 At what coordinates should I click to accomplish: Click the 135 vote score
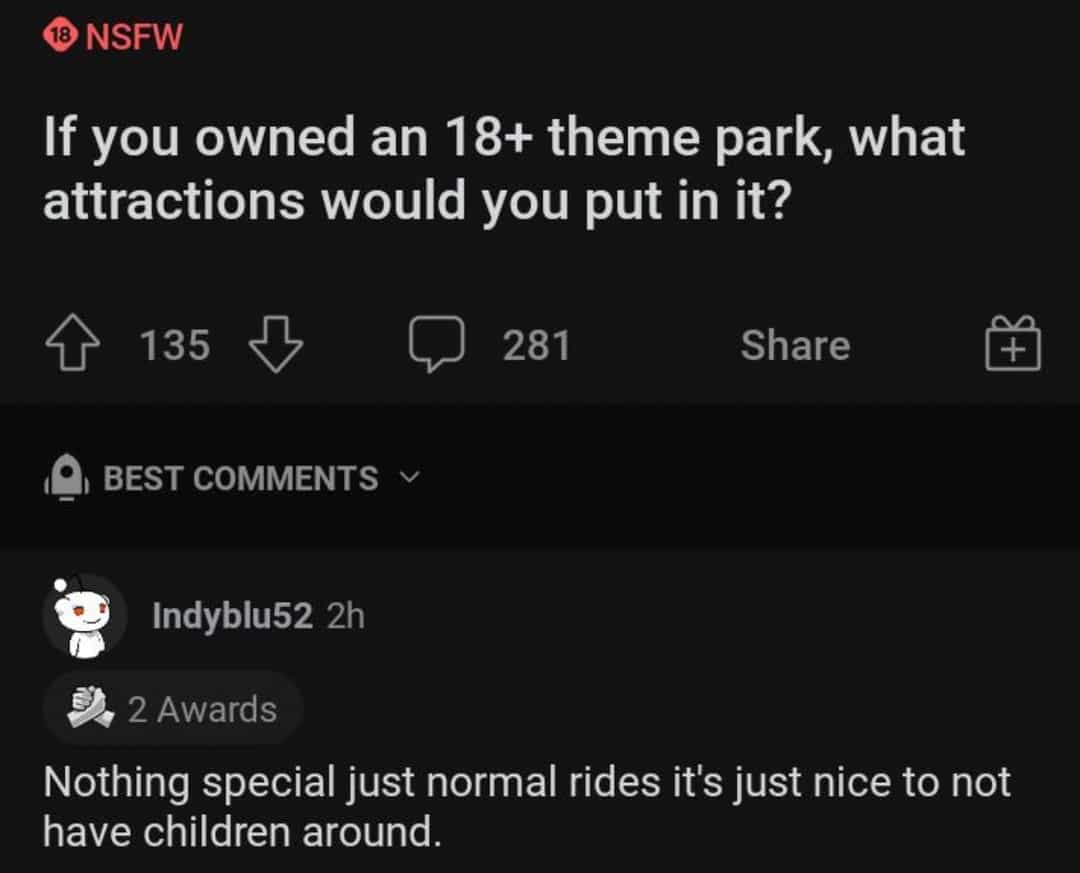[x=175, y=346]
